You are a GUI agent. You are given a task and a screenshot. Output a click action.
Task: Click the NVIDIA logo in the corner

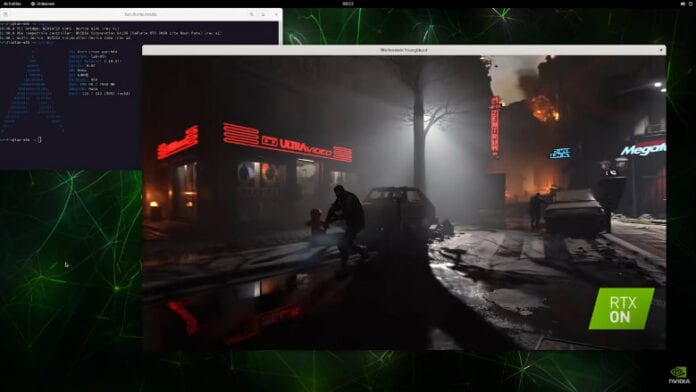click(680, 375)
